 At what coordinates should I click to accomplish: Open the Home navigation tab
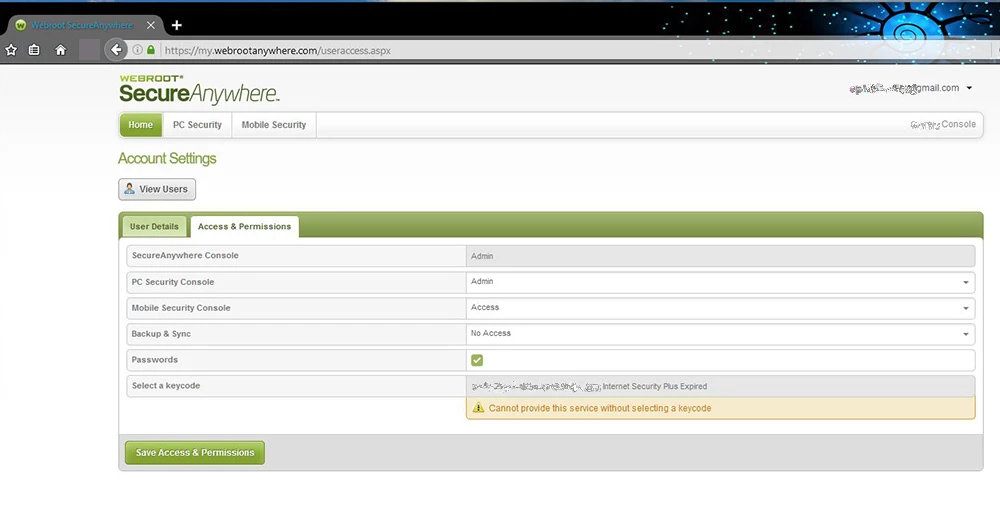click(x=141, y=125)
